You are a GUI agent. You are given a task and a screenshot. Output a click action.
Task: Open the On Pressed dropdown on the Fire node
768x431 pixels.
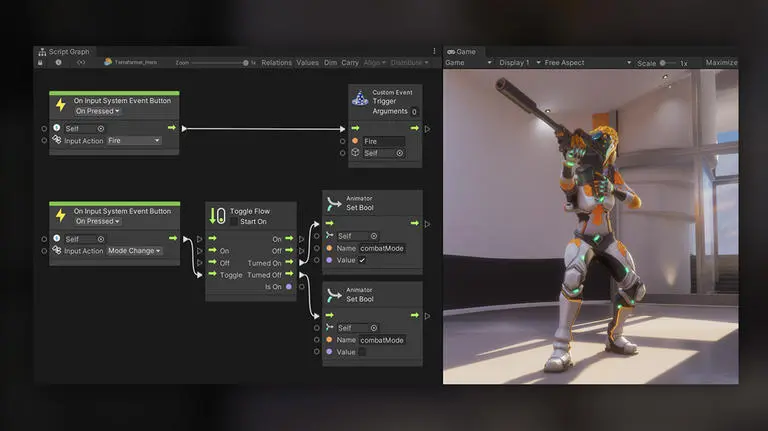(97, 111)
